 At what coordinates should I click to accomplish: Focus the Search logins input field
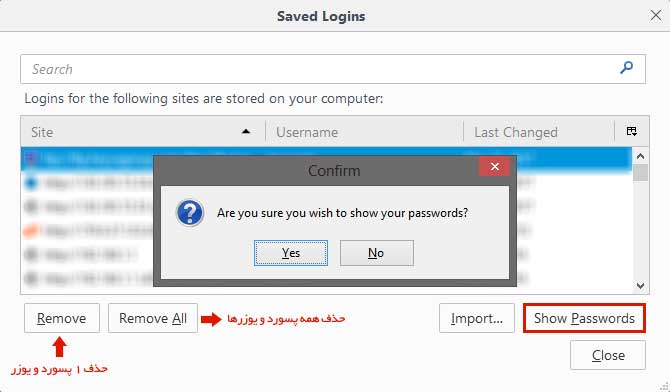tap(333, 69)
